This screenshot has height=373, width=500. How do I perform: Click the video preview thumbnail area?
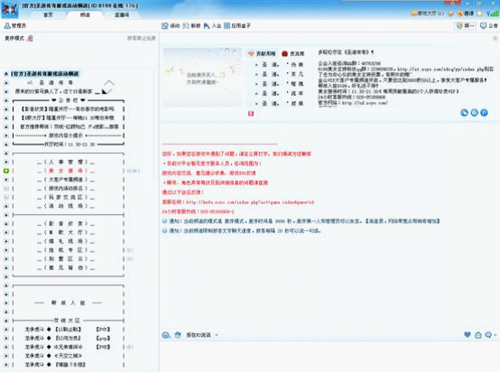[x=202, y=77]
